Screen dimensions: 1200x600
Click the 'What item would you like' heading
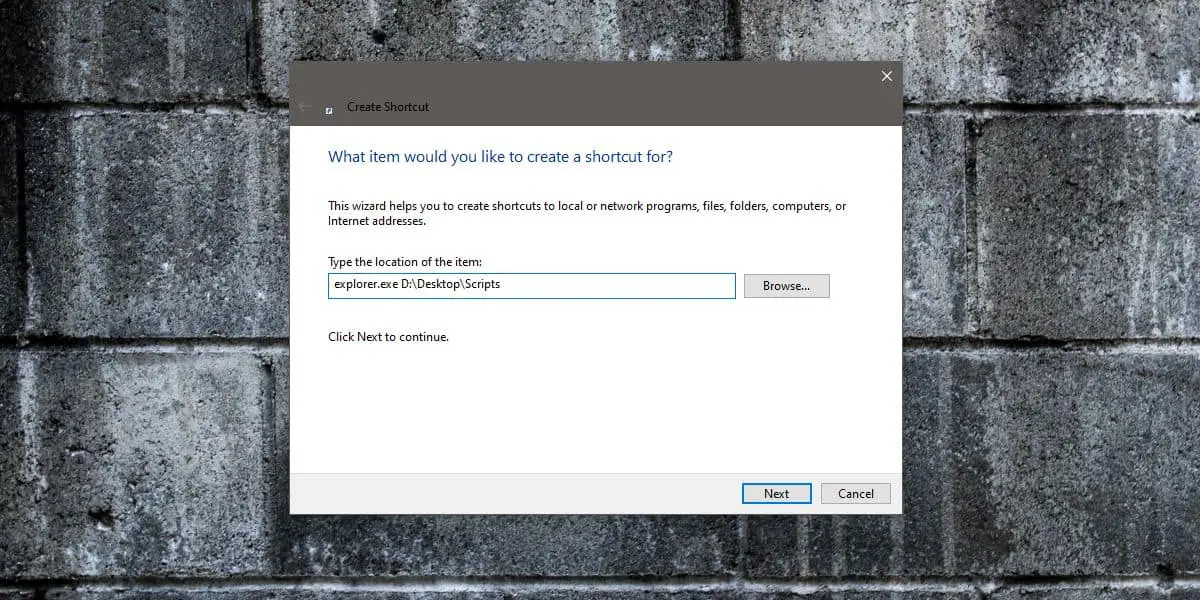pos(500,157)
